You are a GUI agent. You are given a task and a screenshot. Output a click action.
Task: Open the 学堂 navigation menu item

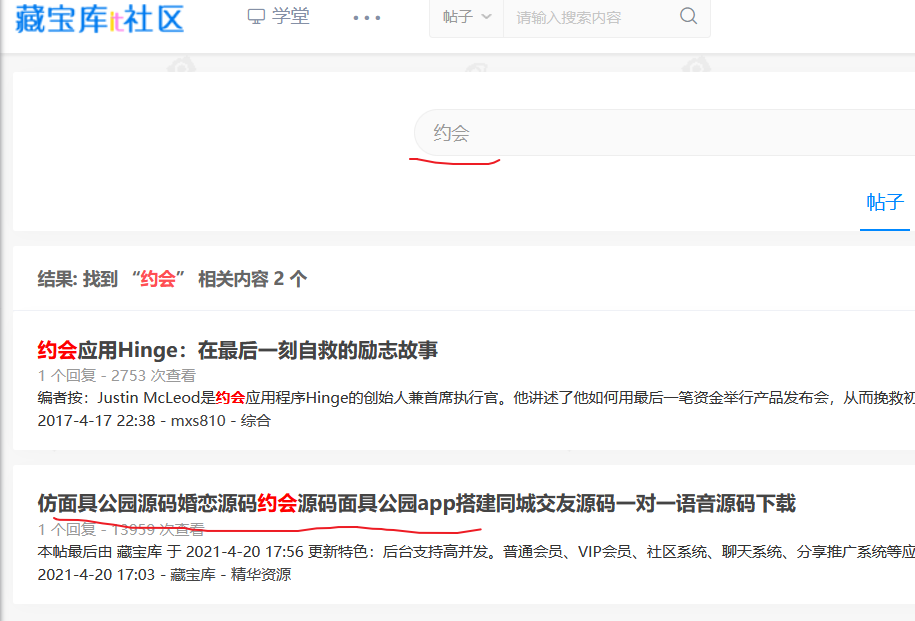pos(291,17)
